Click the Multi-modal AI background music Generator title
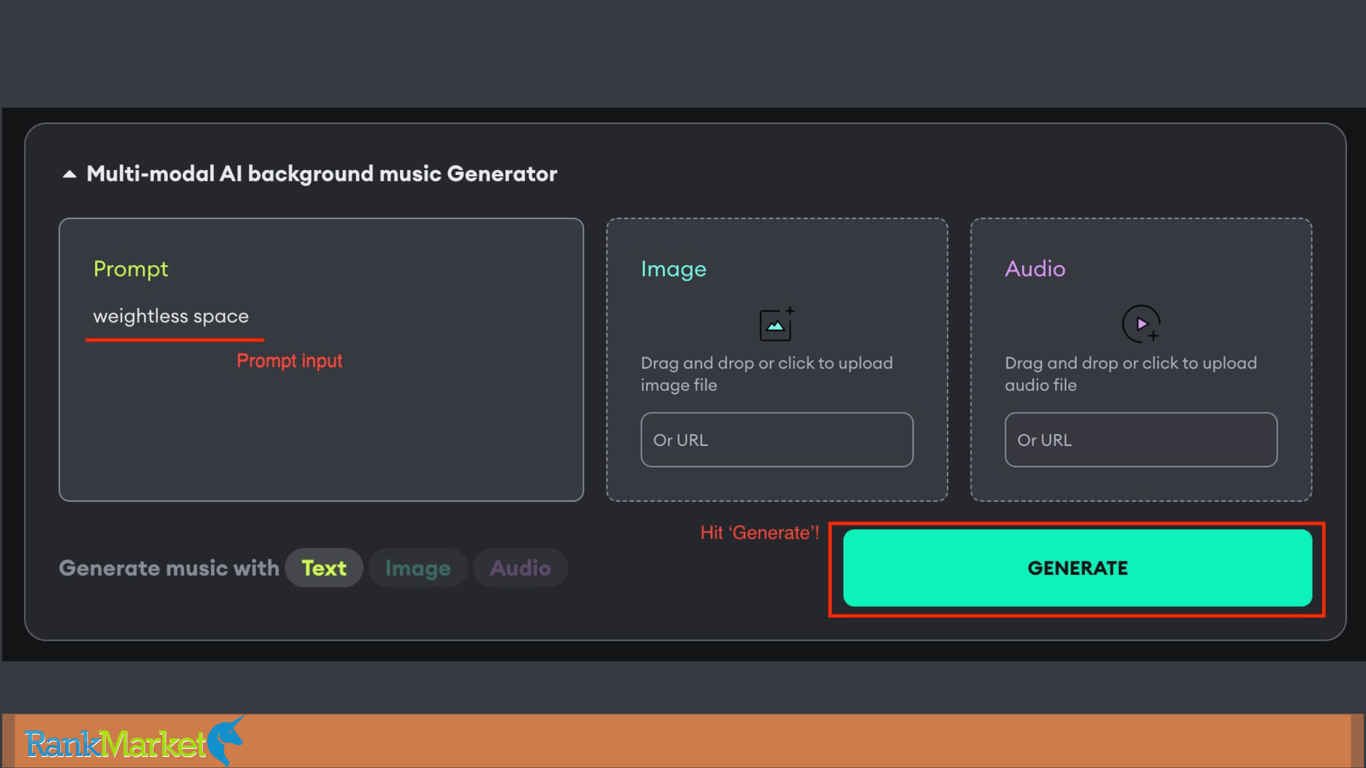1366x768 pixels. pos(322,174)
